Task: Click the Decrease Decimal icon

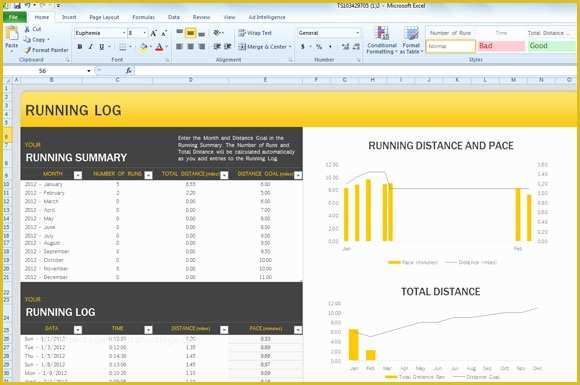Action: click(x=356, y=47)
